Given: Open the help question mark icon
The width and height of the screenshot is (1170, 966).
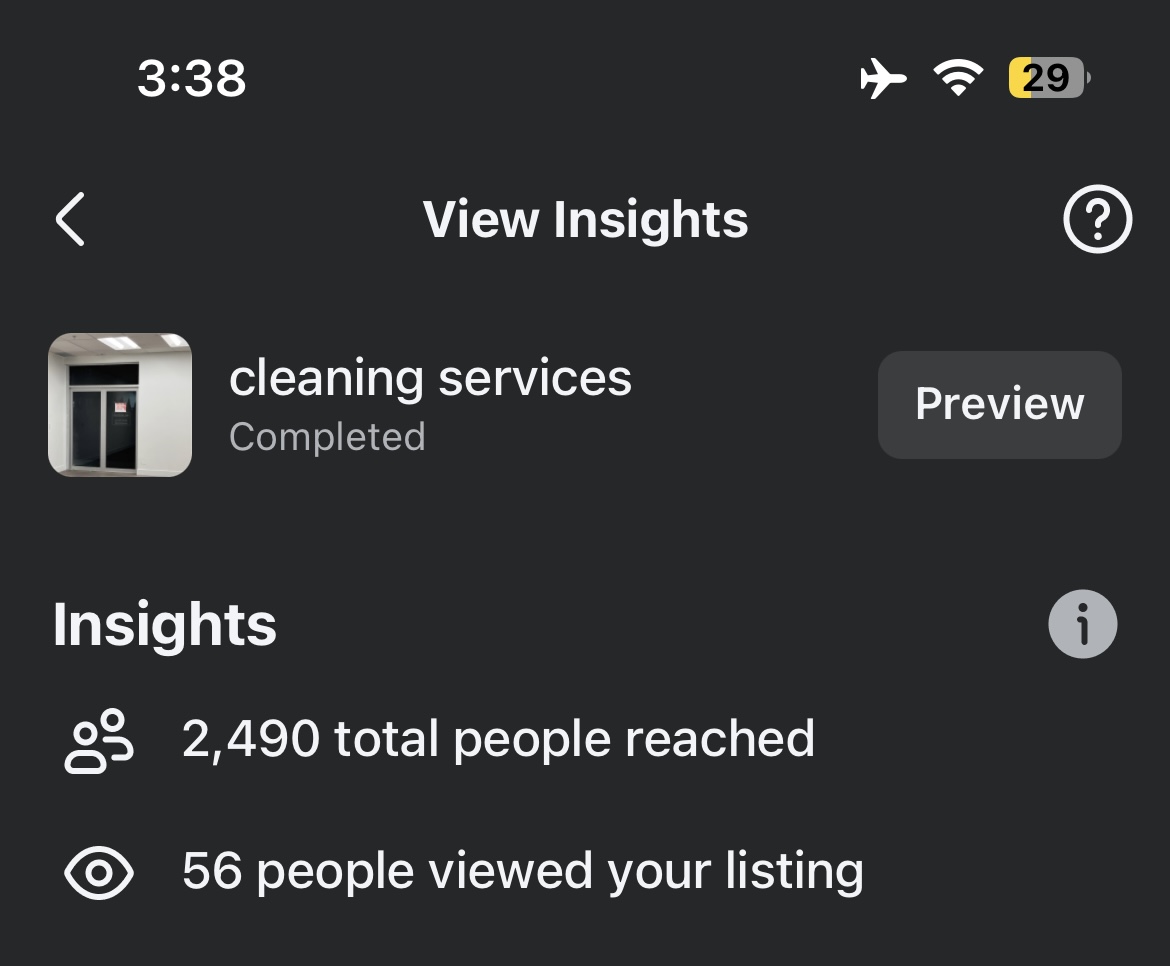Looking at the screenshot, I should coord(1097,221).
